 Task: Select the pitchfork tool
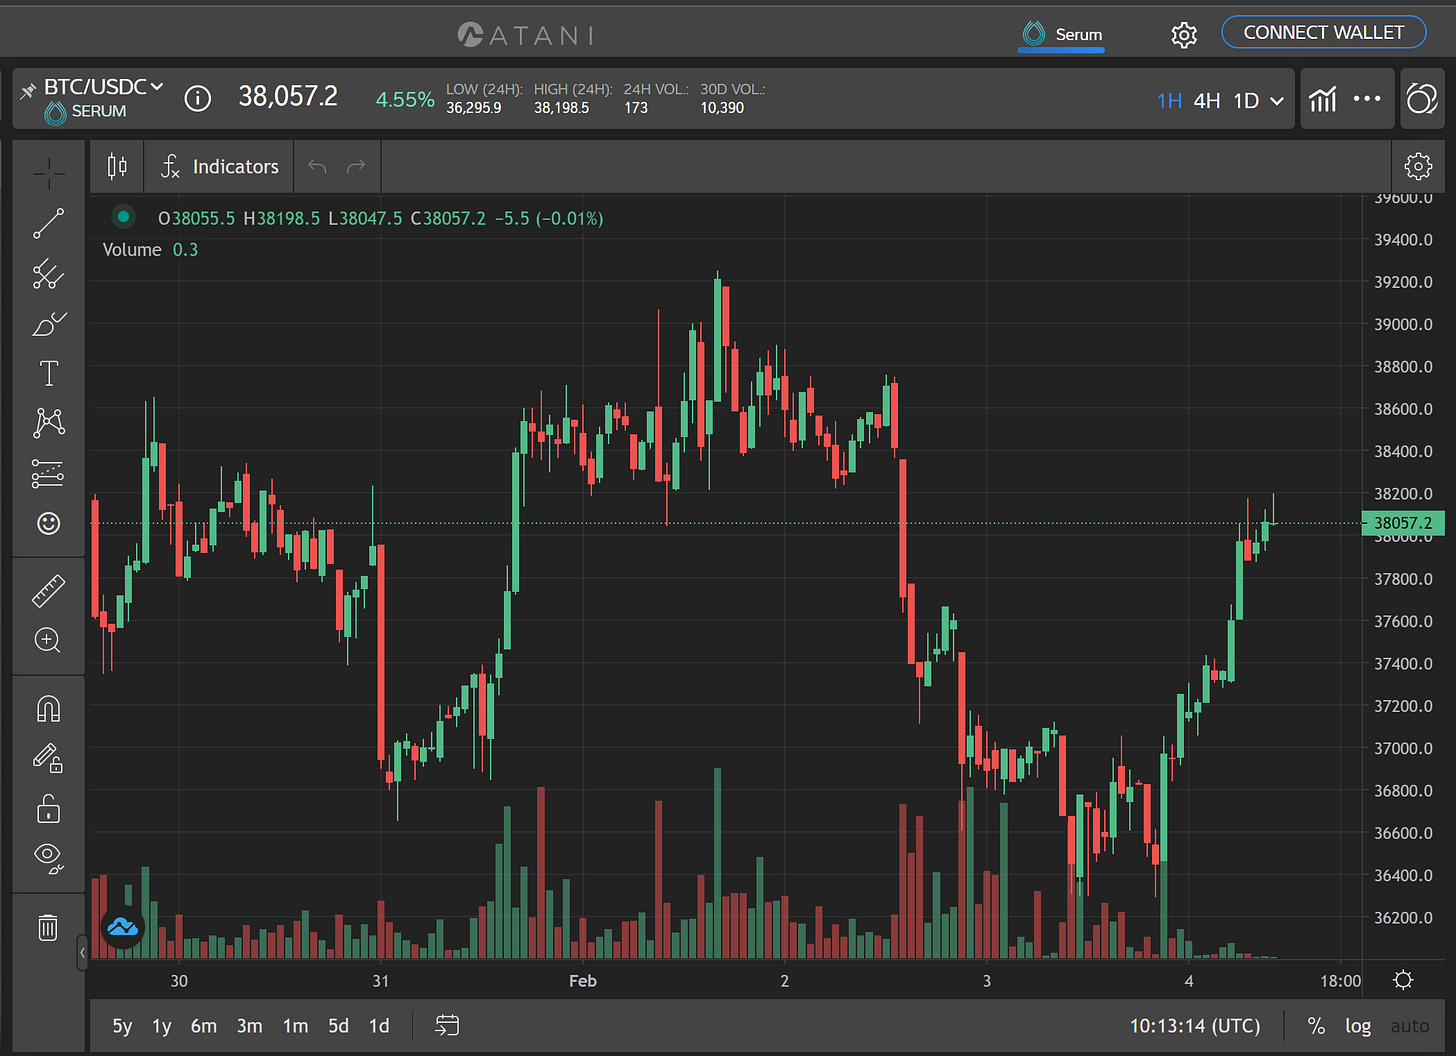(x=48, y=274)
